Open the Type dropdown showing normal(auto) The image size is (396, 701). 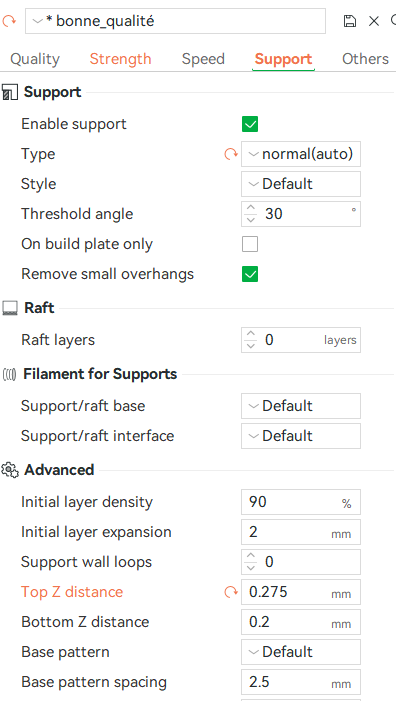click(x=301, y=154)
